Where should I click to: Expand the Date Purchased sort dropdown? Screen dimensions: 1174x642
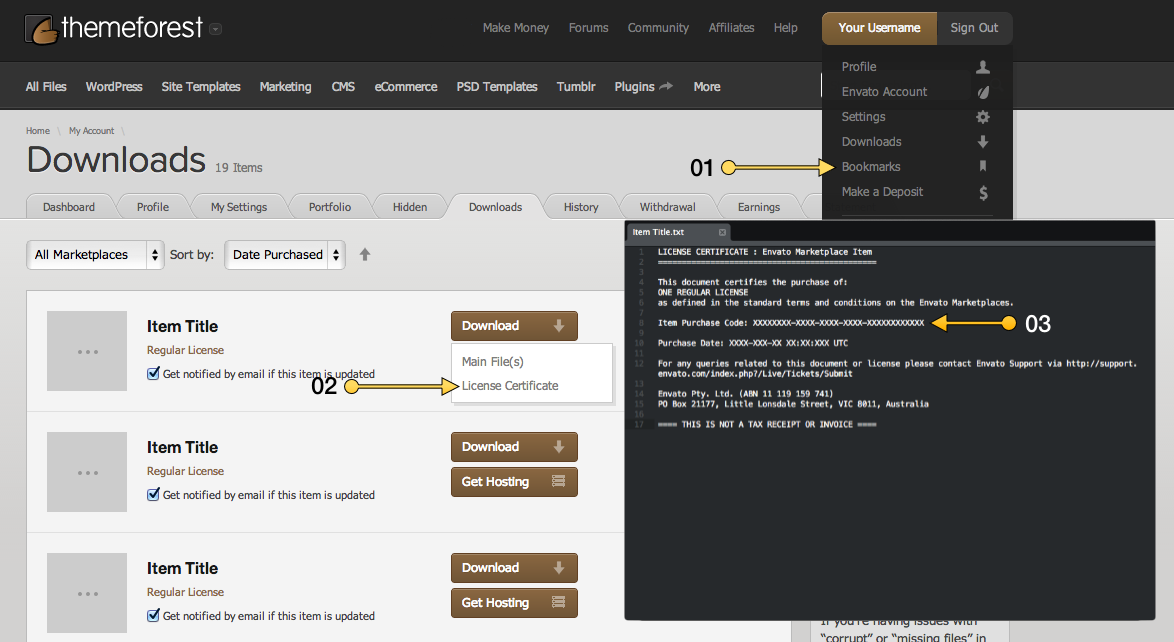(285, 255)
